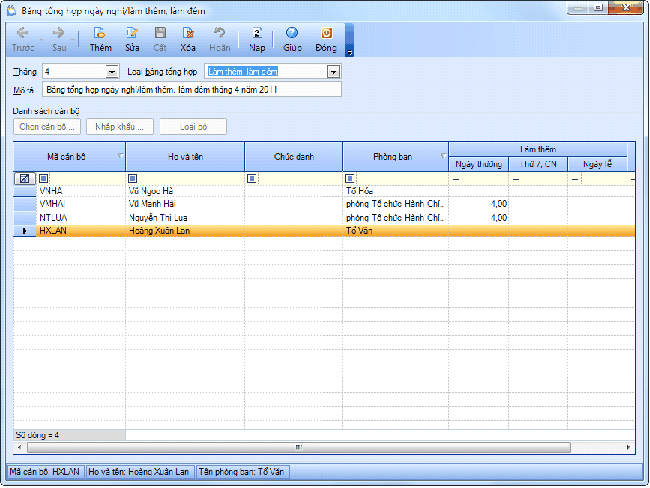The height and width of the screenshot is (488, 650).
Task: Click the Xóa delete toolbar icon
Action: (x=188, y=33)
